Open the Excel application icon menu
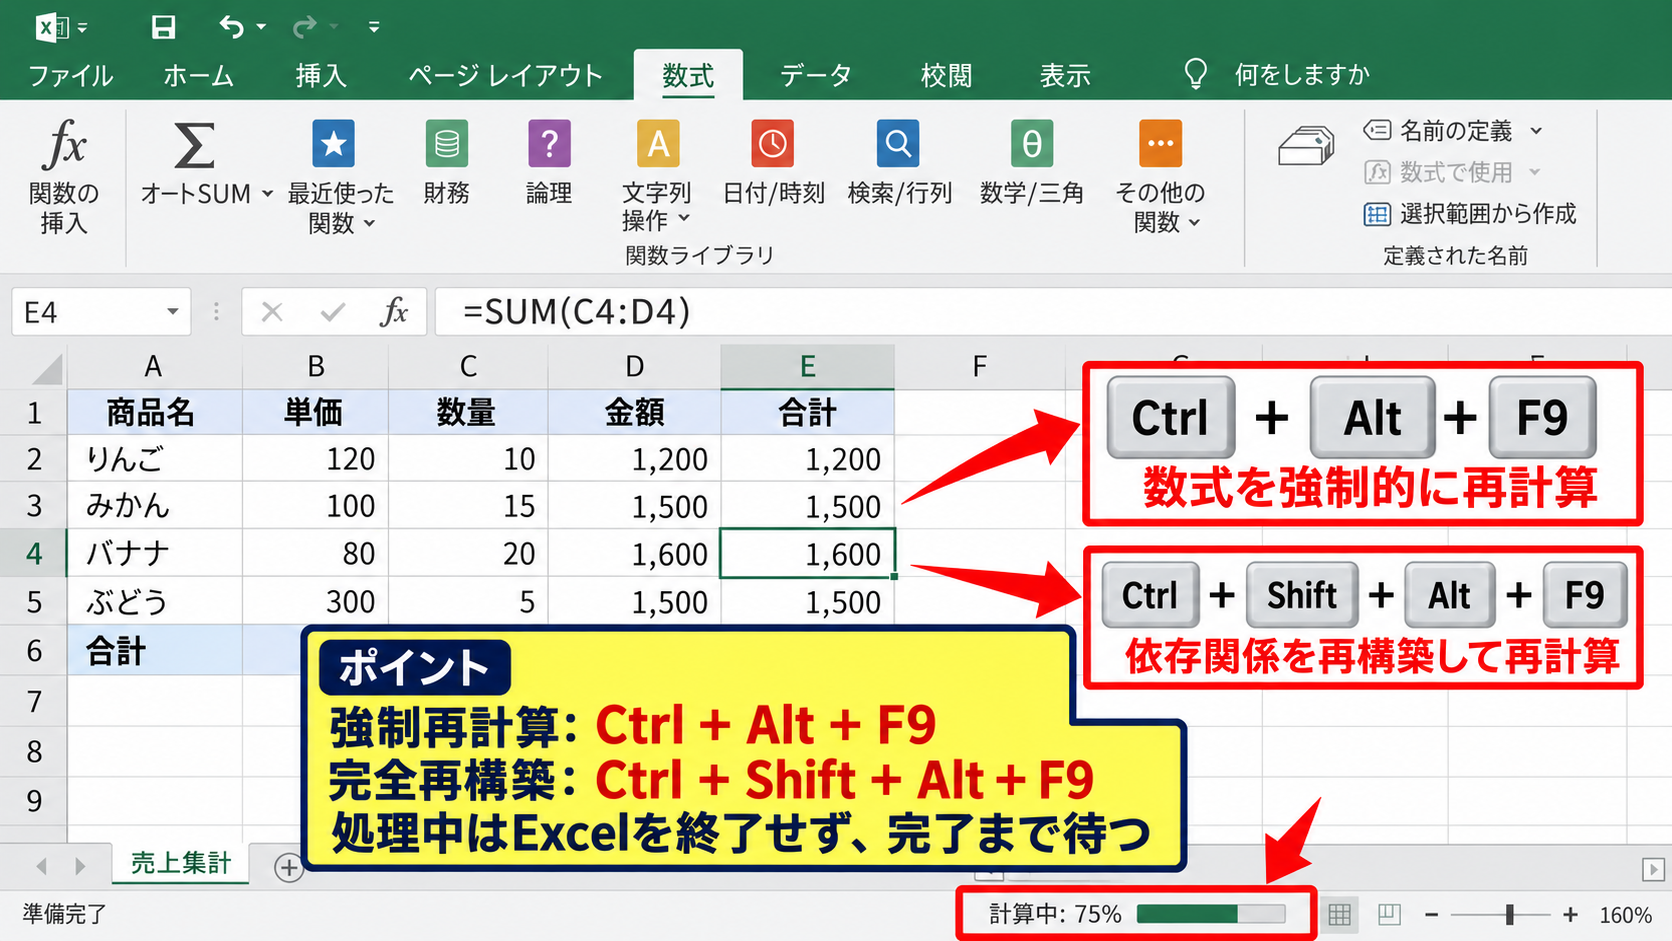Screen dimensions: 1672x941 (51, 27)
